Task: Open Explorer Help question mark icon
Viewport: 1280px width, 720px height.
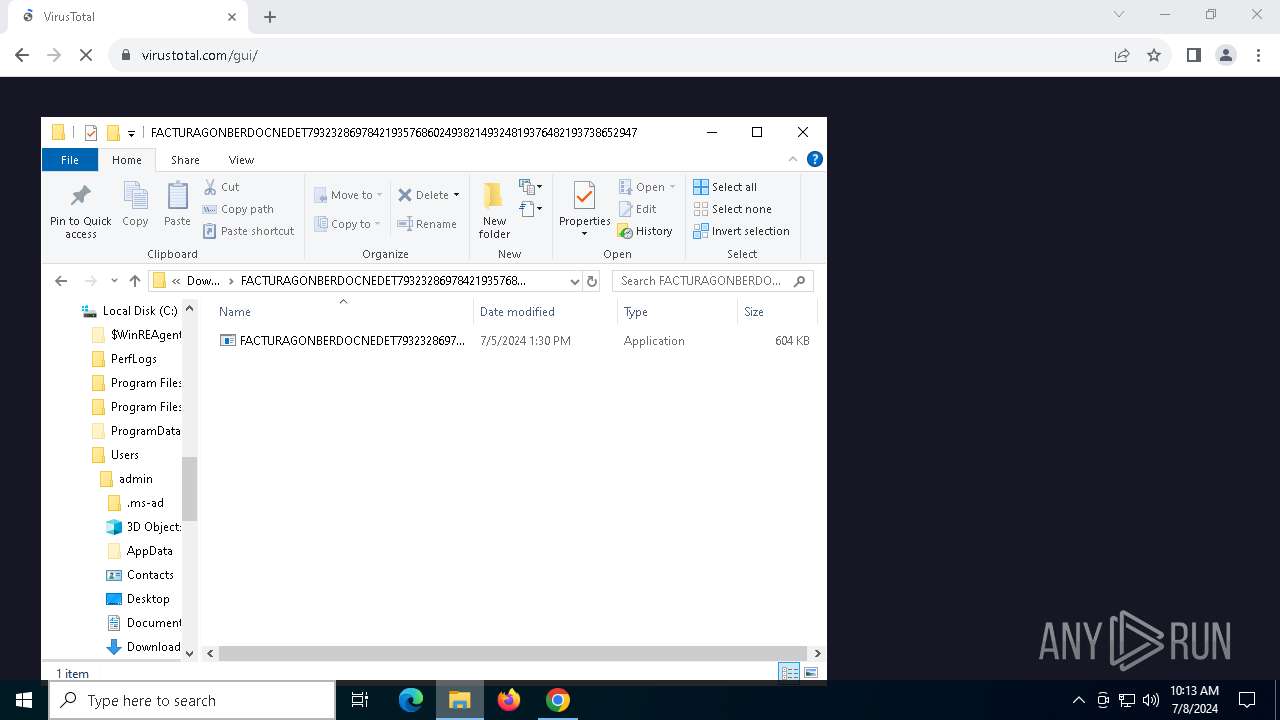Action: [815, 159]
